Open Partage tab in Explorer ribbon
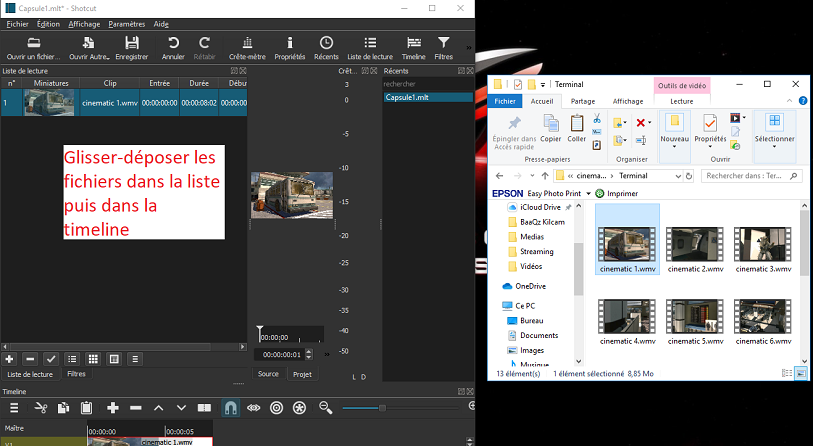This screenshot has width=813, height=446. [583, 101]
